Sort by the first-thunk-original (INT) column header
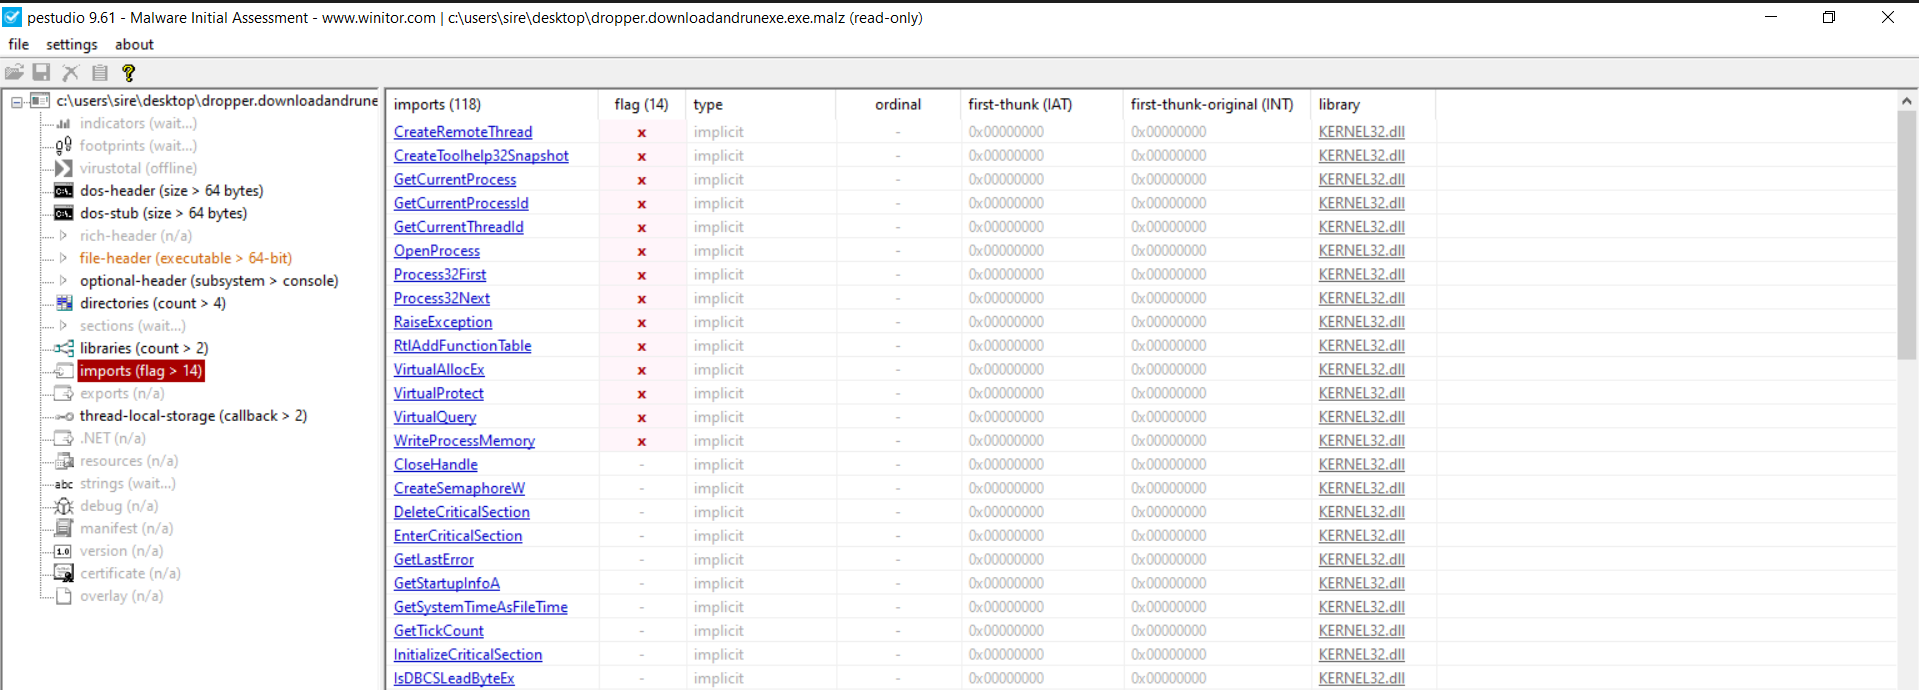 [1215, 104]
